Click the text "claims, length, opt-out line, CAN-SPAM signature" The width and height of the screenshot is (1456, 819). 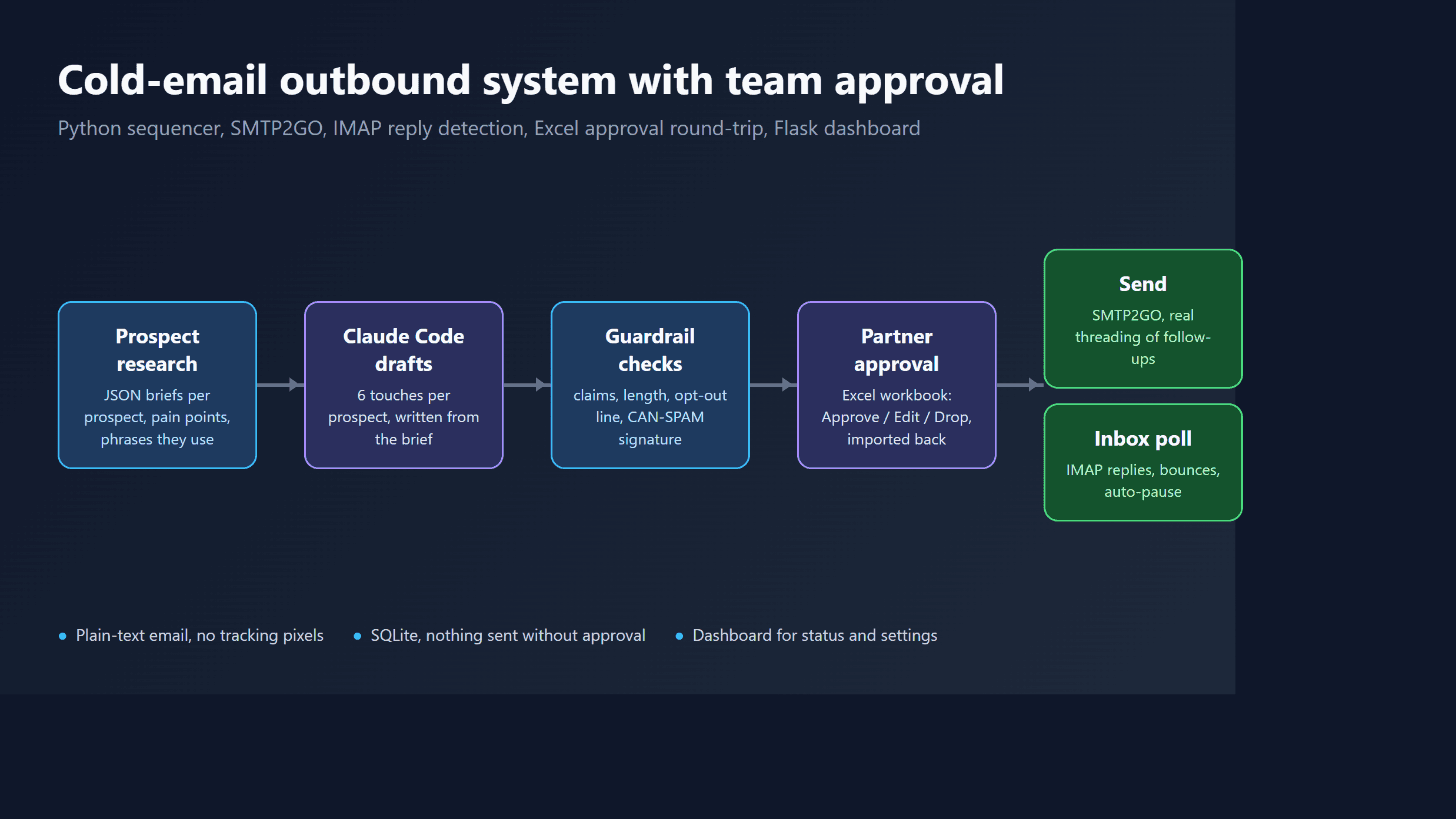point(650,417)
